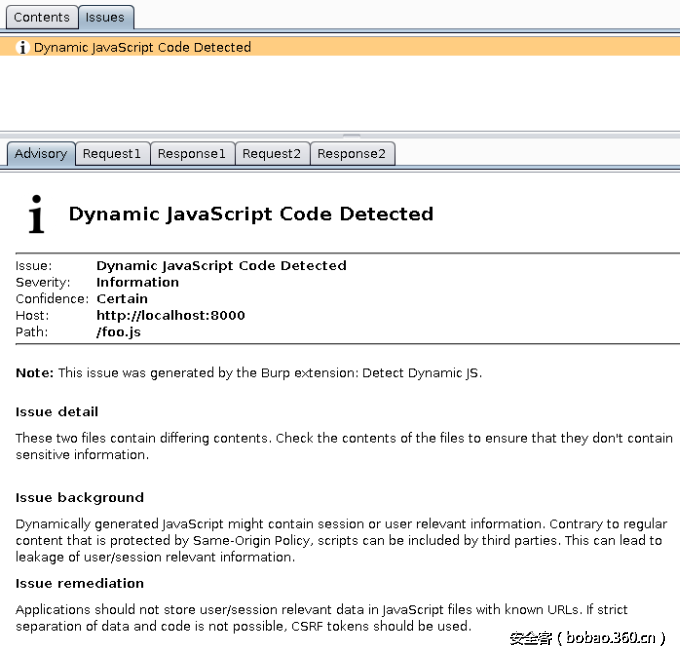Image resolution: width=680 pixels, height=656 pixels.
Task: Click the /foo.js path value
Action: 118,332
